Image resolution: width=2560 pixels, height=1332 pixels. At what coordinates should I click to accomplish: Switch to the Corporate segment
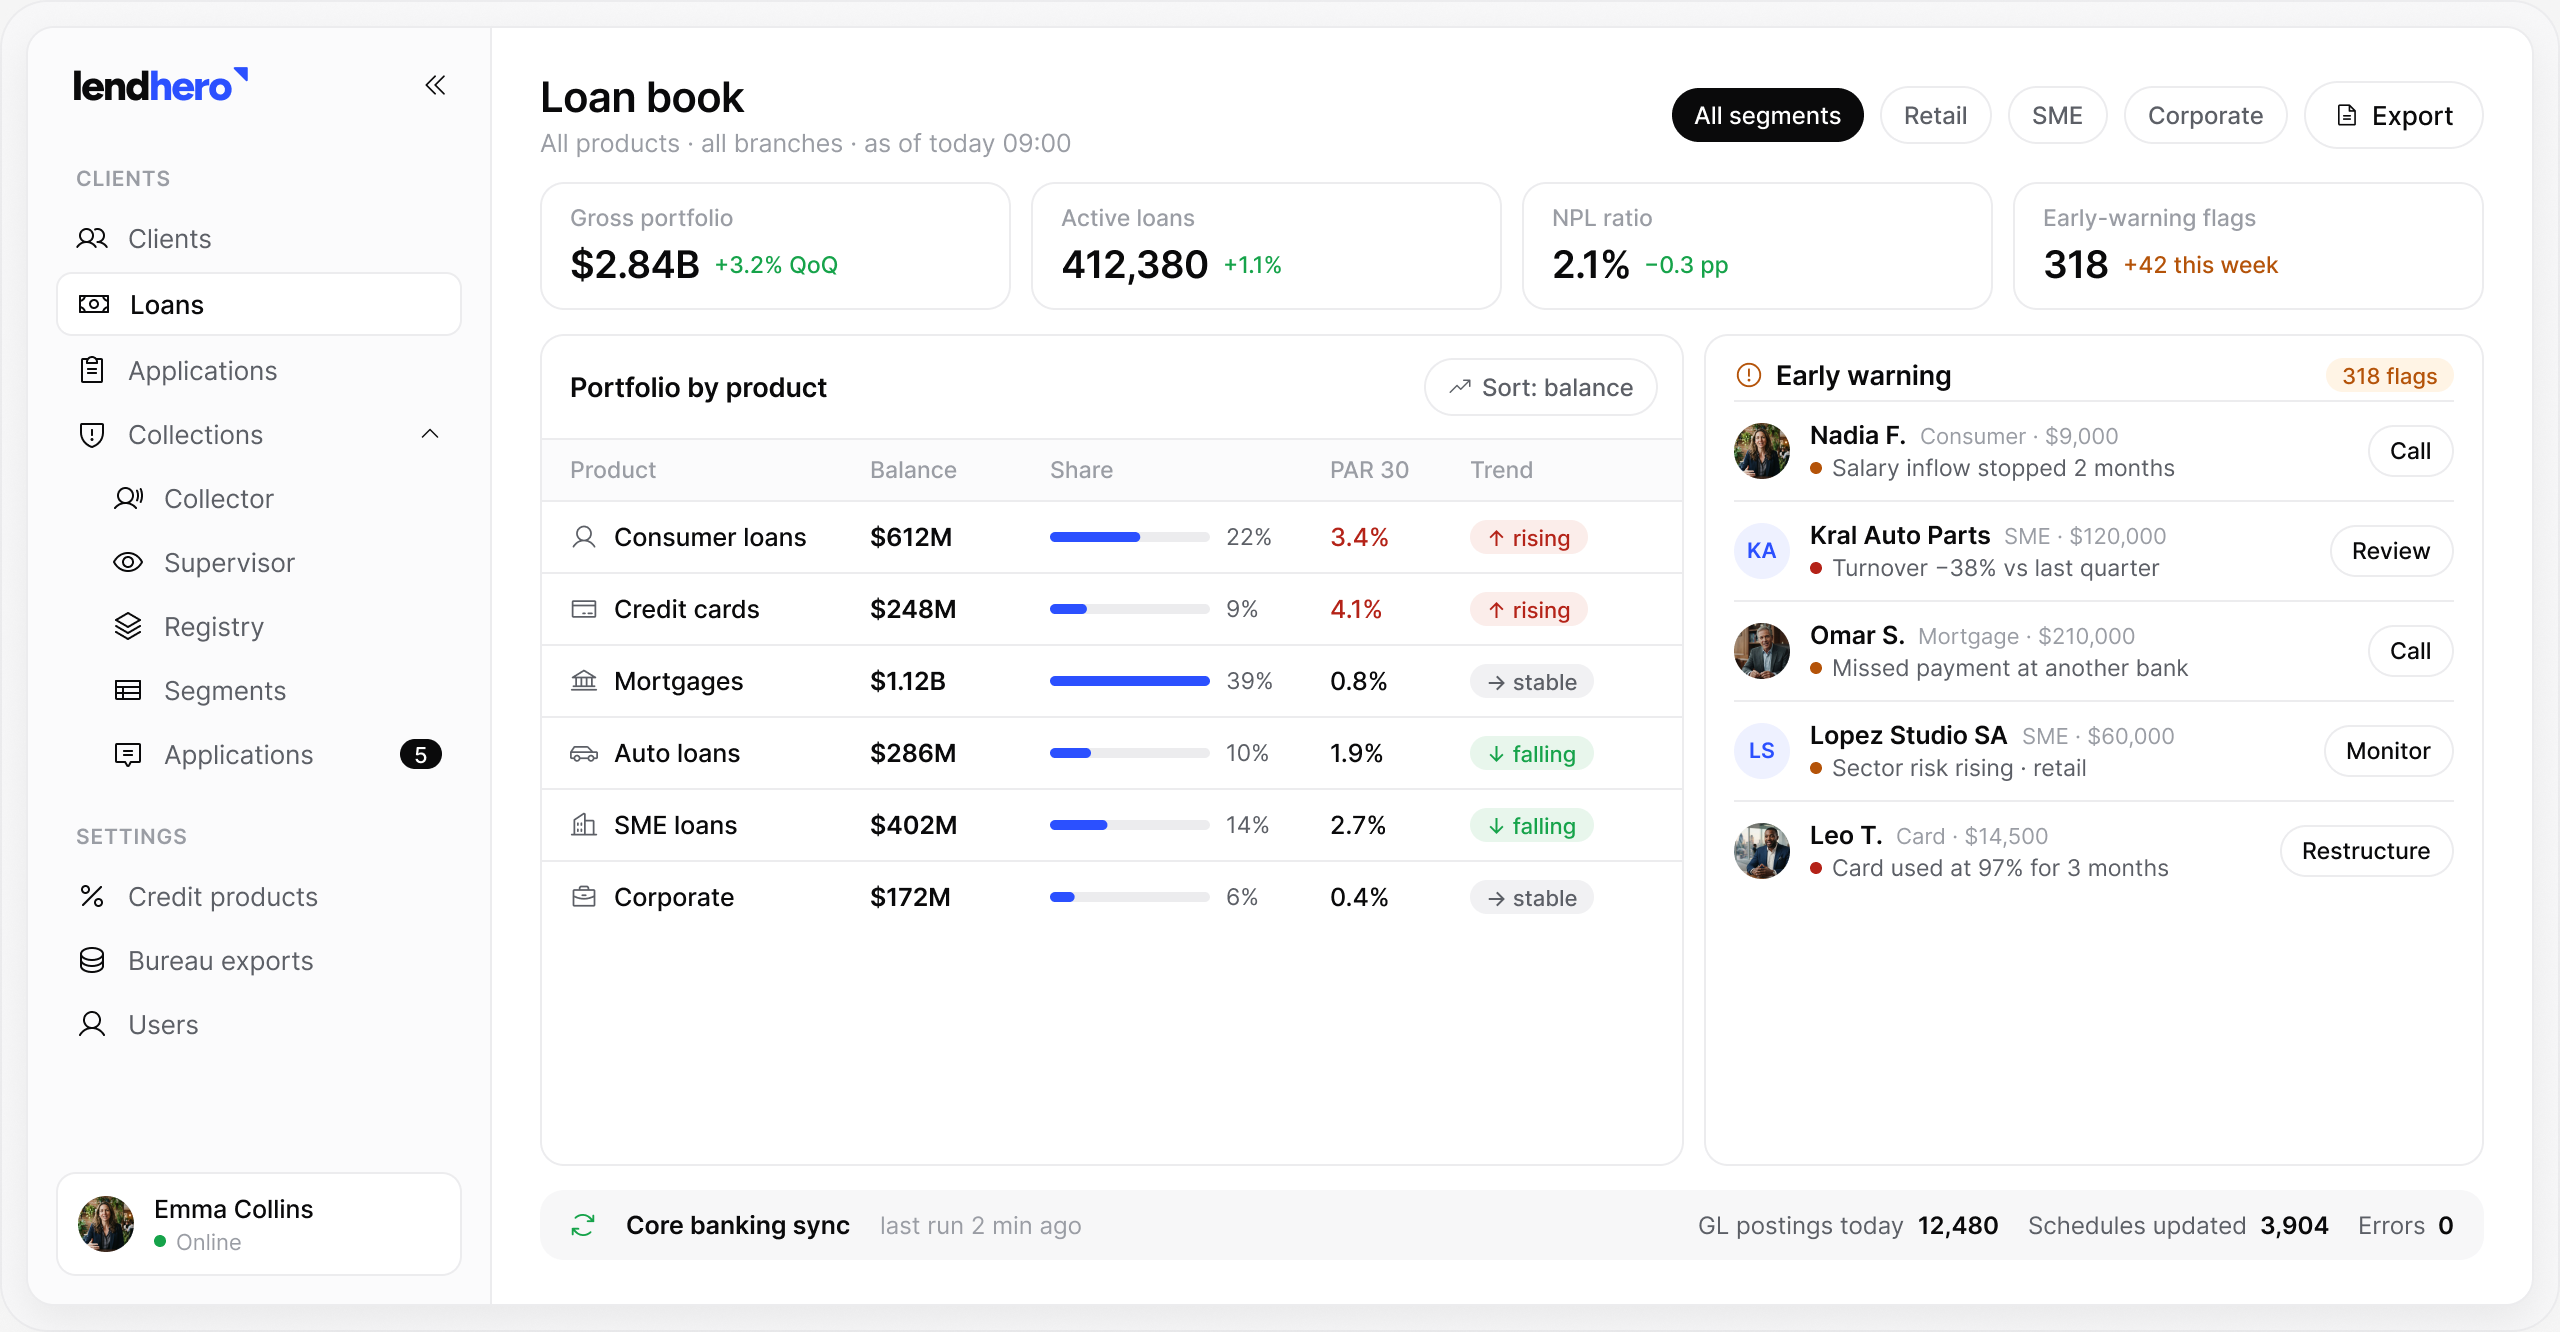pos(2205,115)
